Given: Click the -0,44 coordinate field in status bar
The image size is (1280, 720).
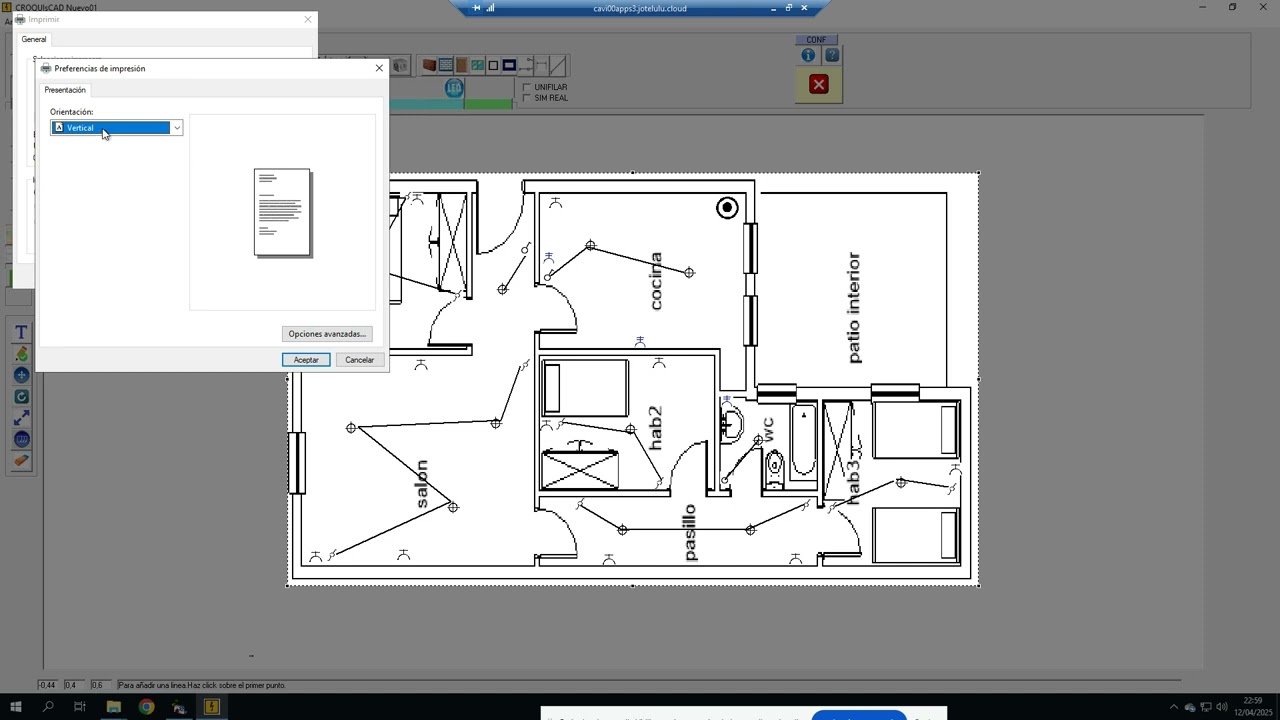Looking at the screenshot, I should pos(49,685).
